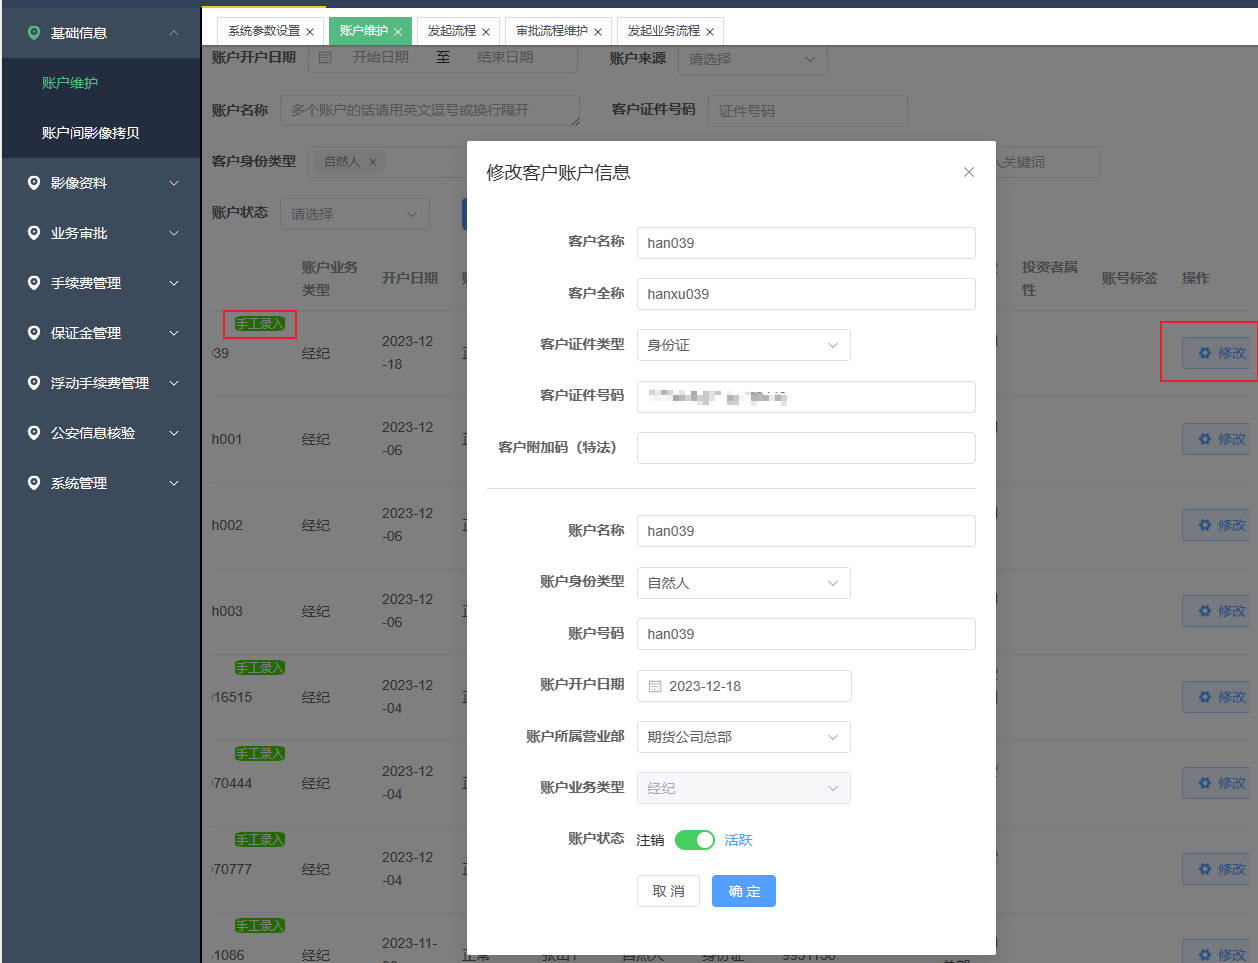Click the 保证金管理 sidebar pin icon
Screen dimensions: 1258x963
pyautogui.click(x=34, y=333)
